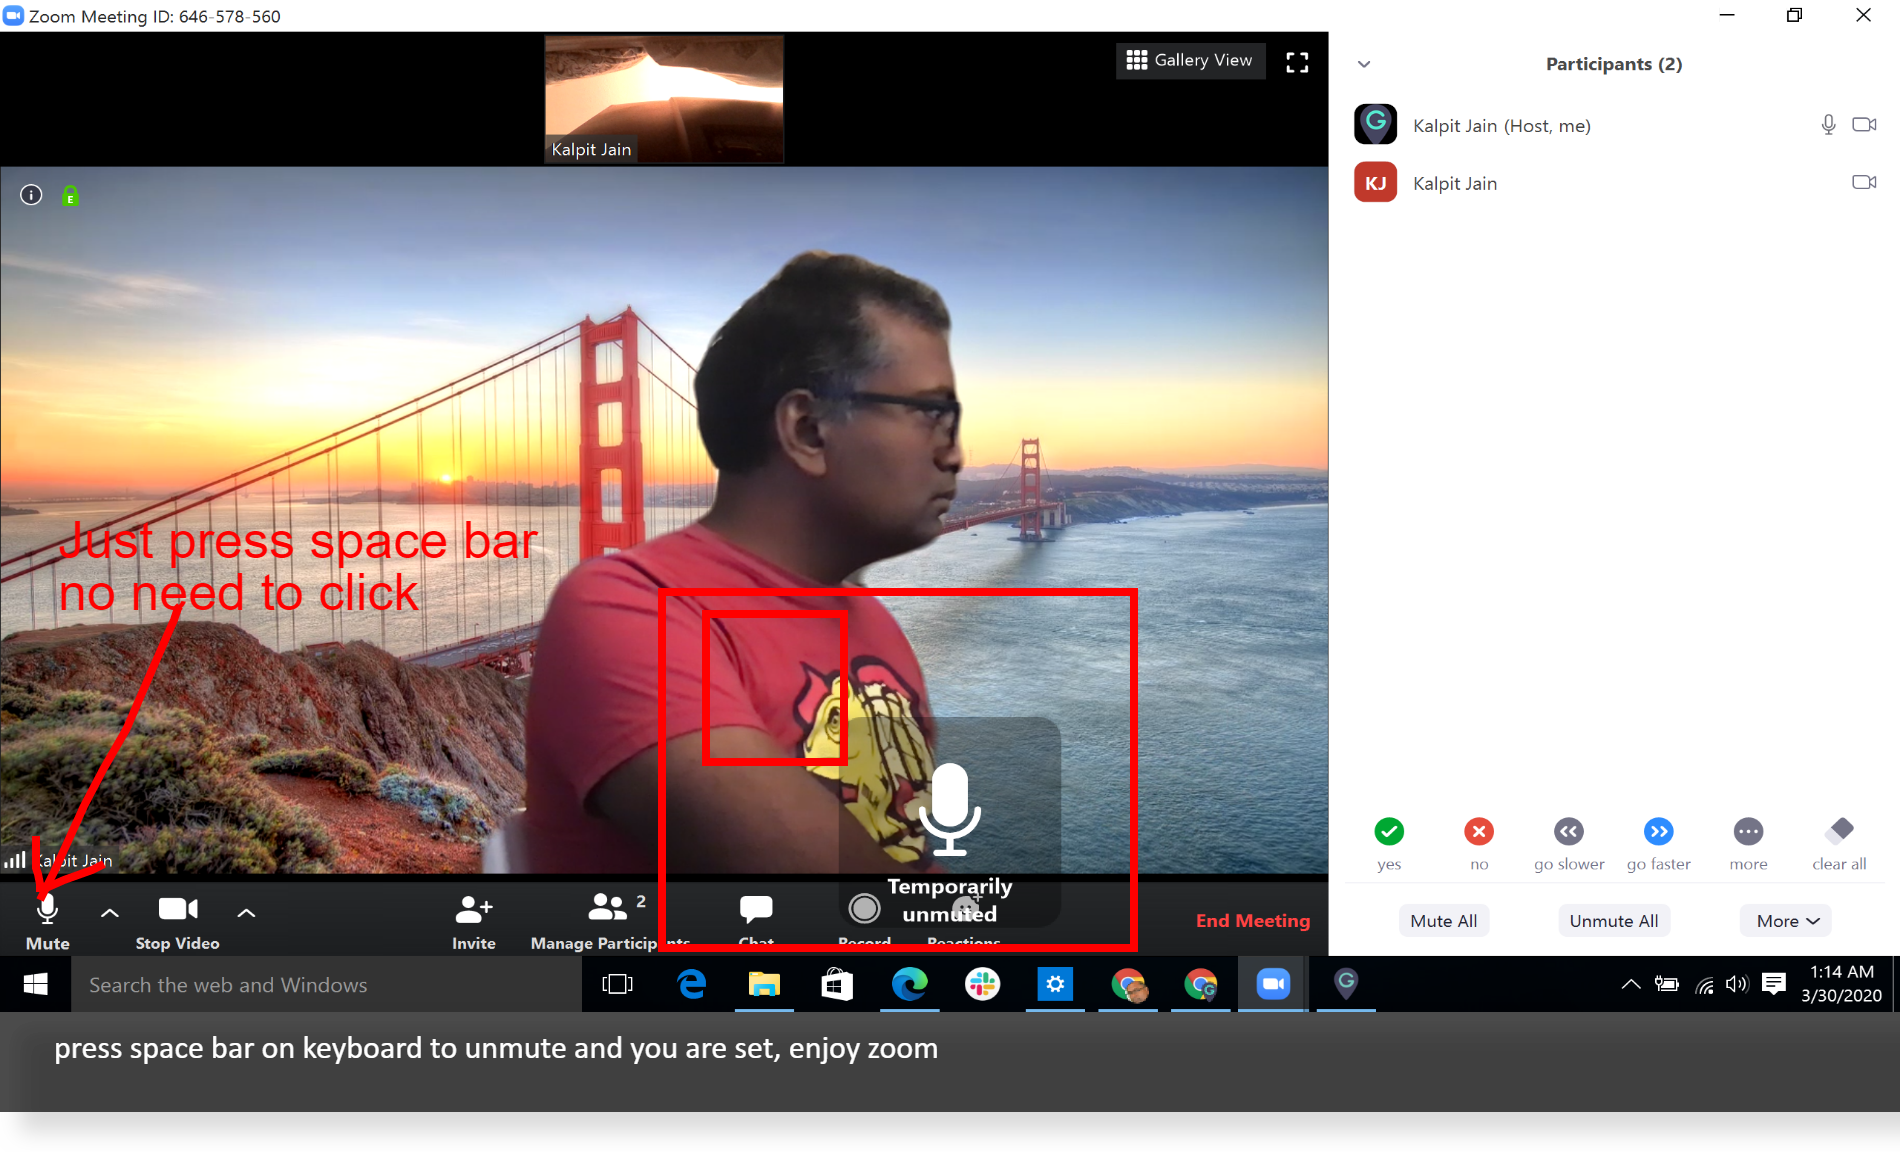Open battery power status tray icon
The image size is (1900, 1152).
click(1666, 984)
